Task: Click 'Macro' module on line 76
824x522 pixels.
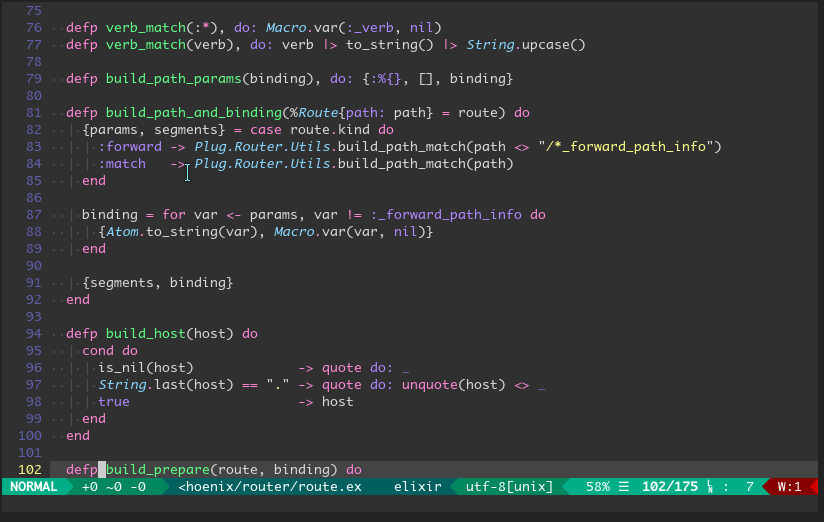Action: [x=286, y=27]
